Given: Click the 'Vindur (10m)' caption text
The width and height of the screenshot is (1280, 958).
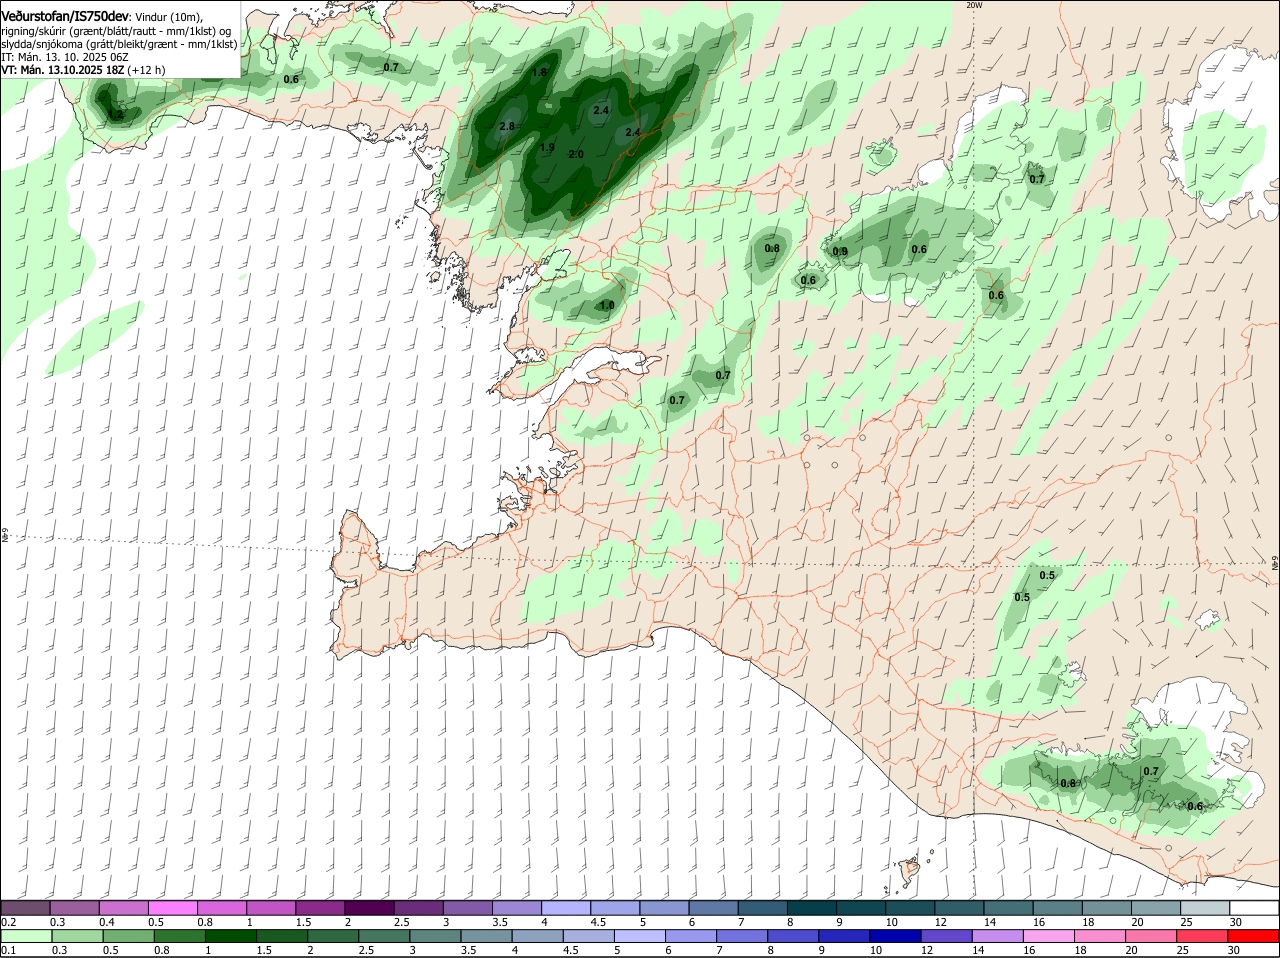Looking at the screenshot, I should coord(168,18).
